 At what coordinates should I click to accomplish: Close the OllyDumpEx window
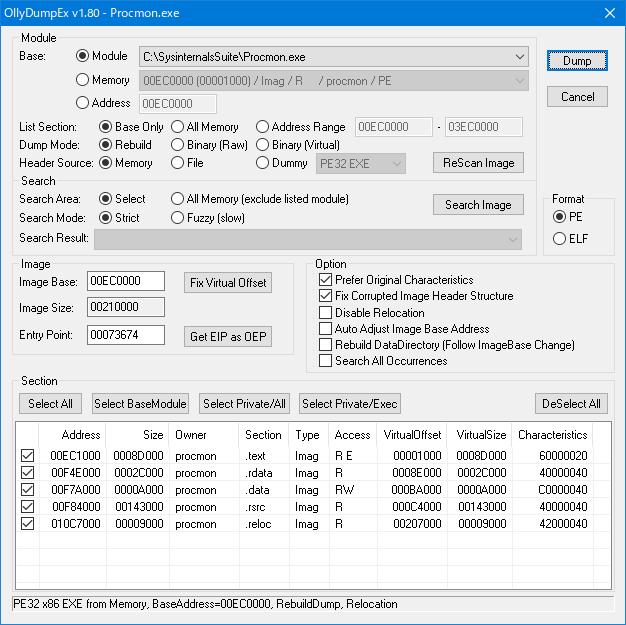610,13
